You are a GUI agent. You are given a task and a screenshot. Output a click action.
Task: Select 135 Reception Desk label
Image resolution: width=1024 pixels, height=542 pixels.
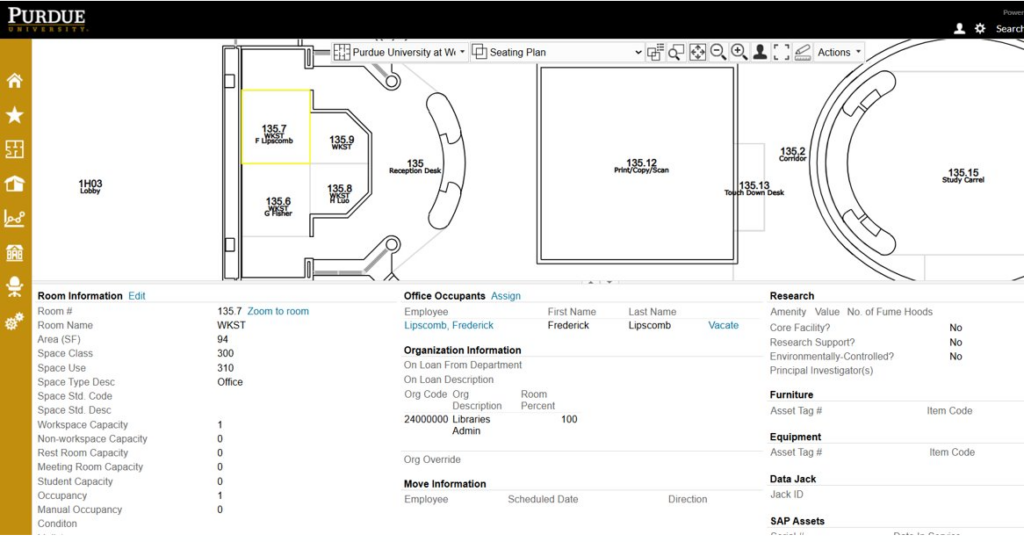[x=415, y=167]
